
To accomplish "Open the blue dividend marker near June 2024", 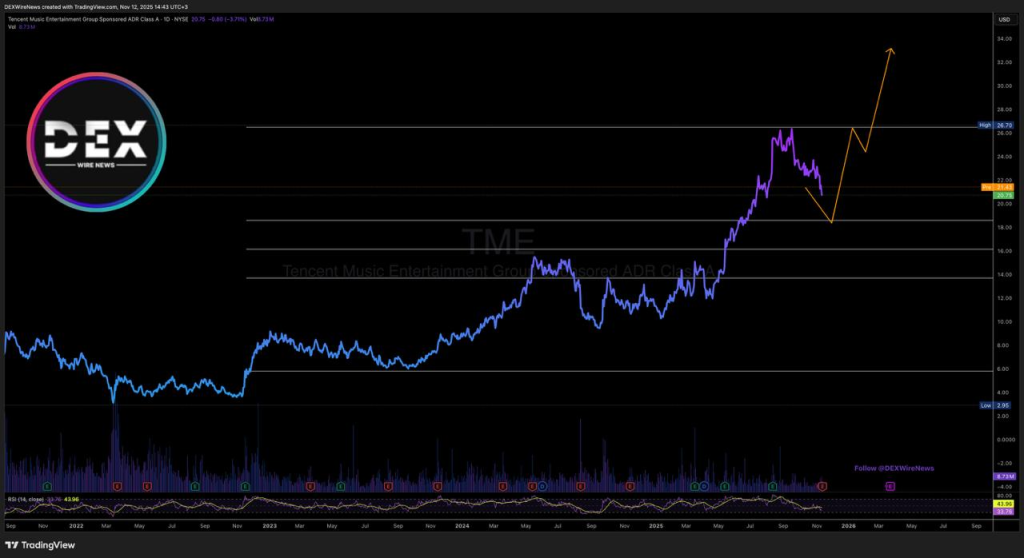I will [x=542, y=486].
